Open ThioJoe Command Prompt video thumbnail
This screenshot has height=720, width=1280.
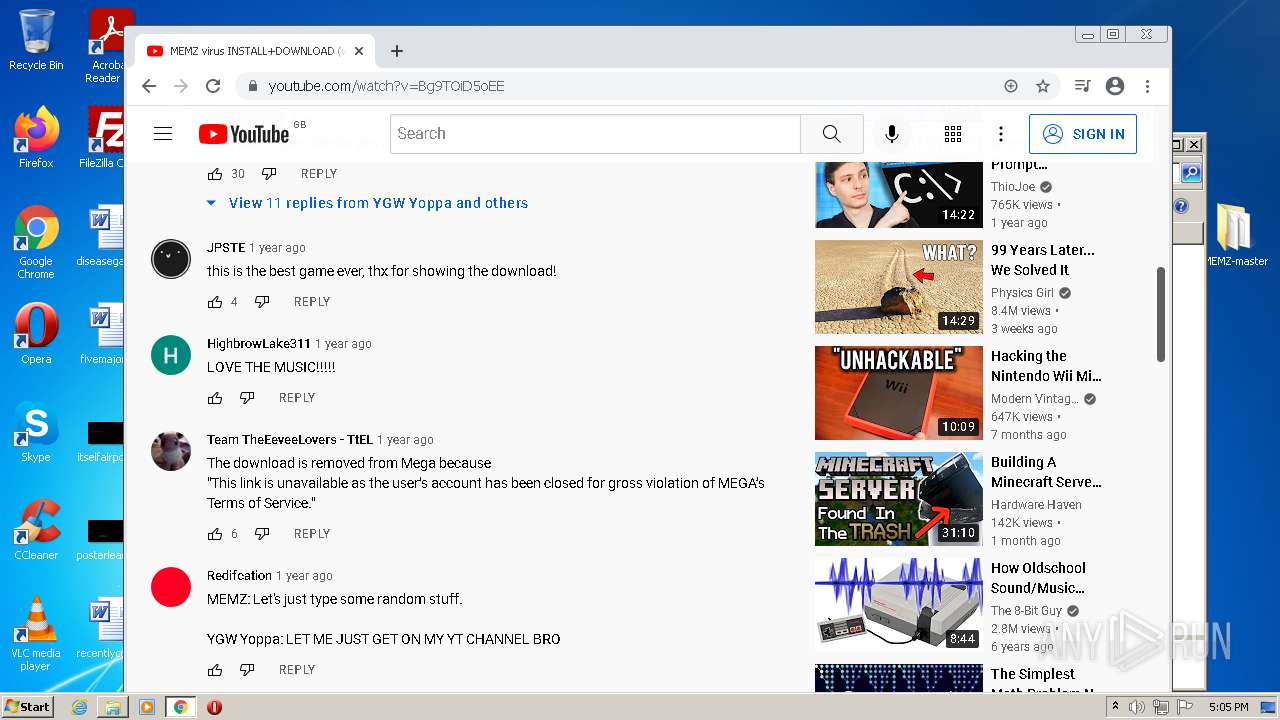pos(899,195)
